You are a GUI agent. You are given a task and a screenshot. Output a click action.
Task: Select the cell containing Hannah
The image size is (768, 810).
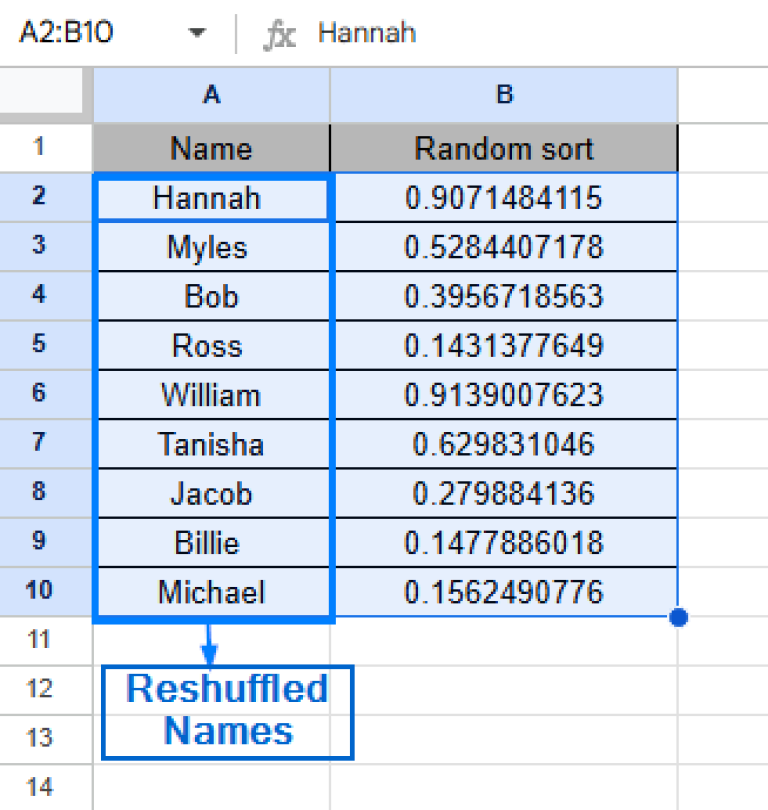211,198
